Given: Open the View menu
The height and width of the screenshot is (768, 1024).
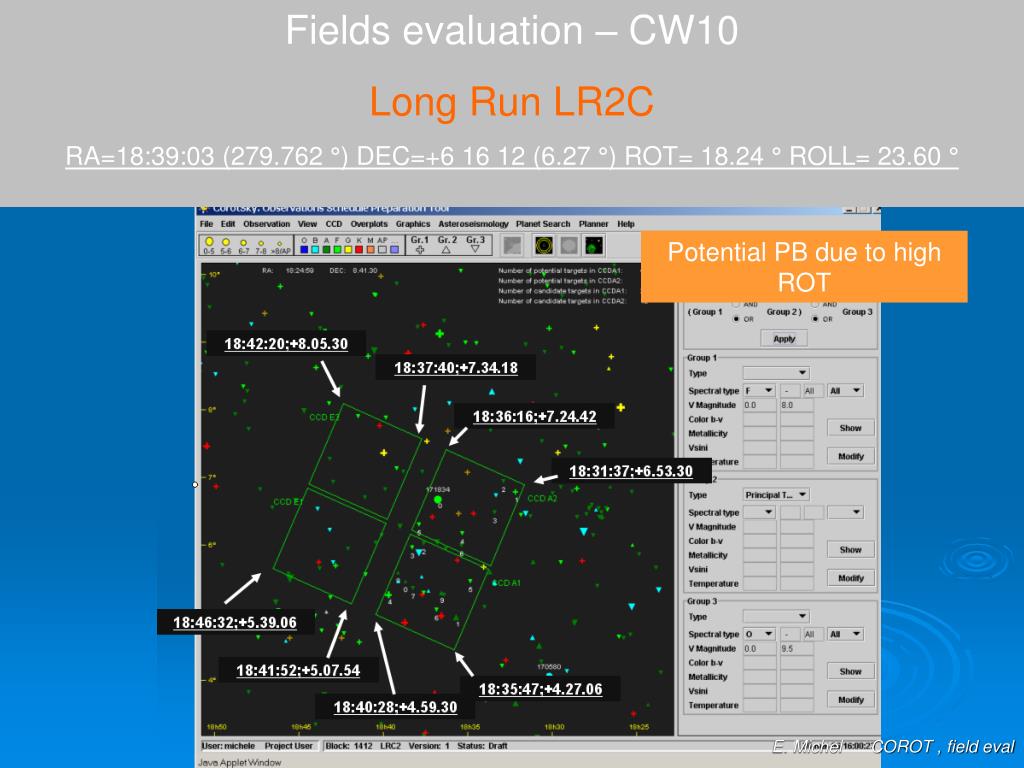Looking at the screenshot, I should [308, 224].
